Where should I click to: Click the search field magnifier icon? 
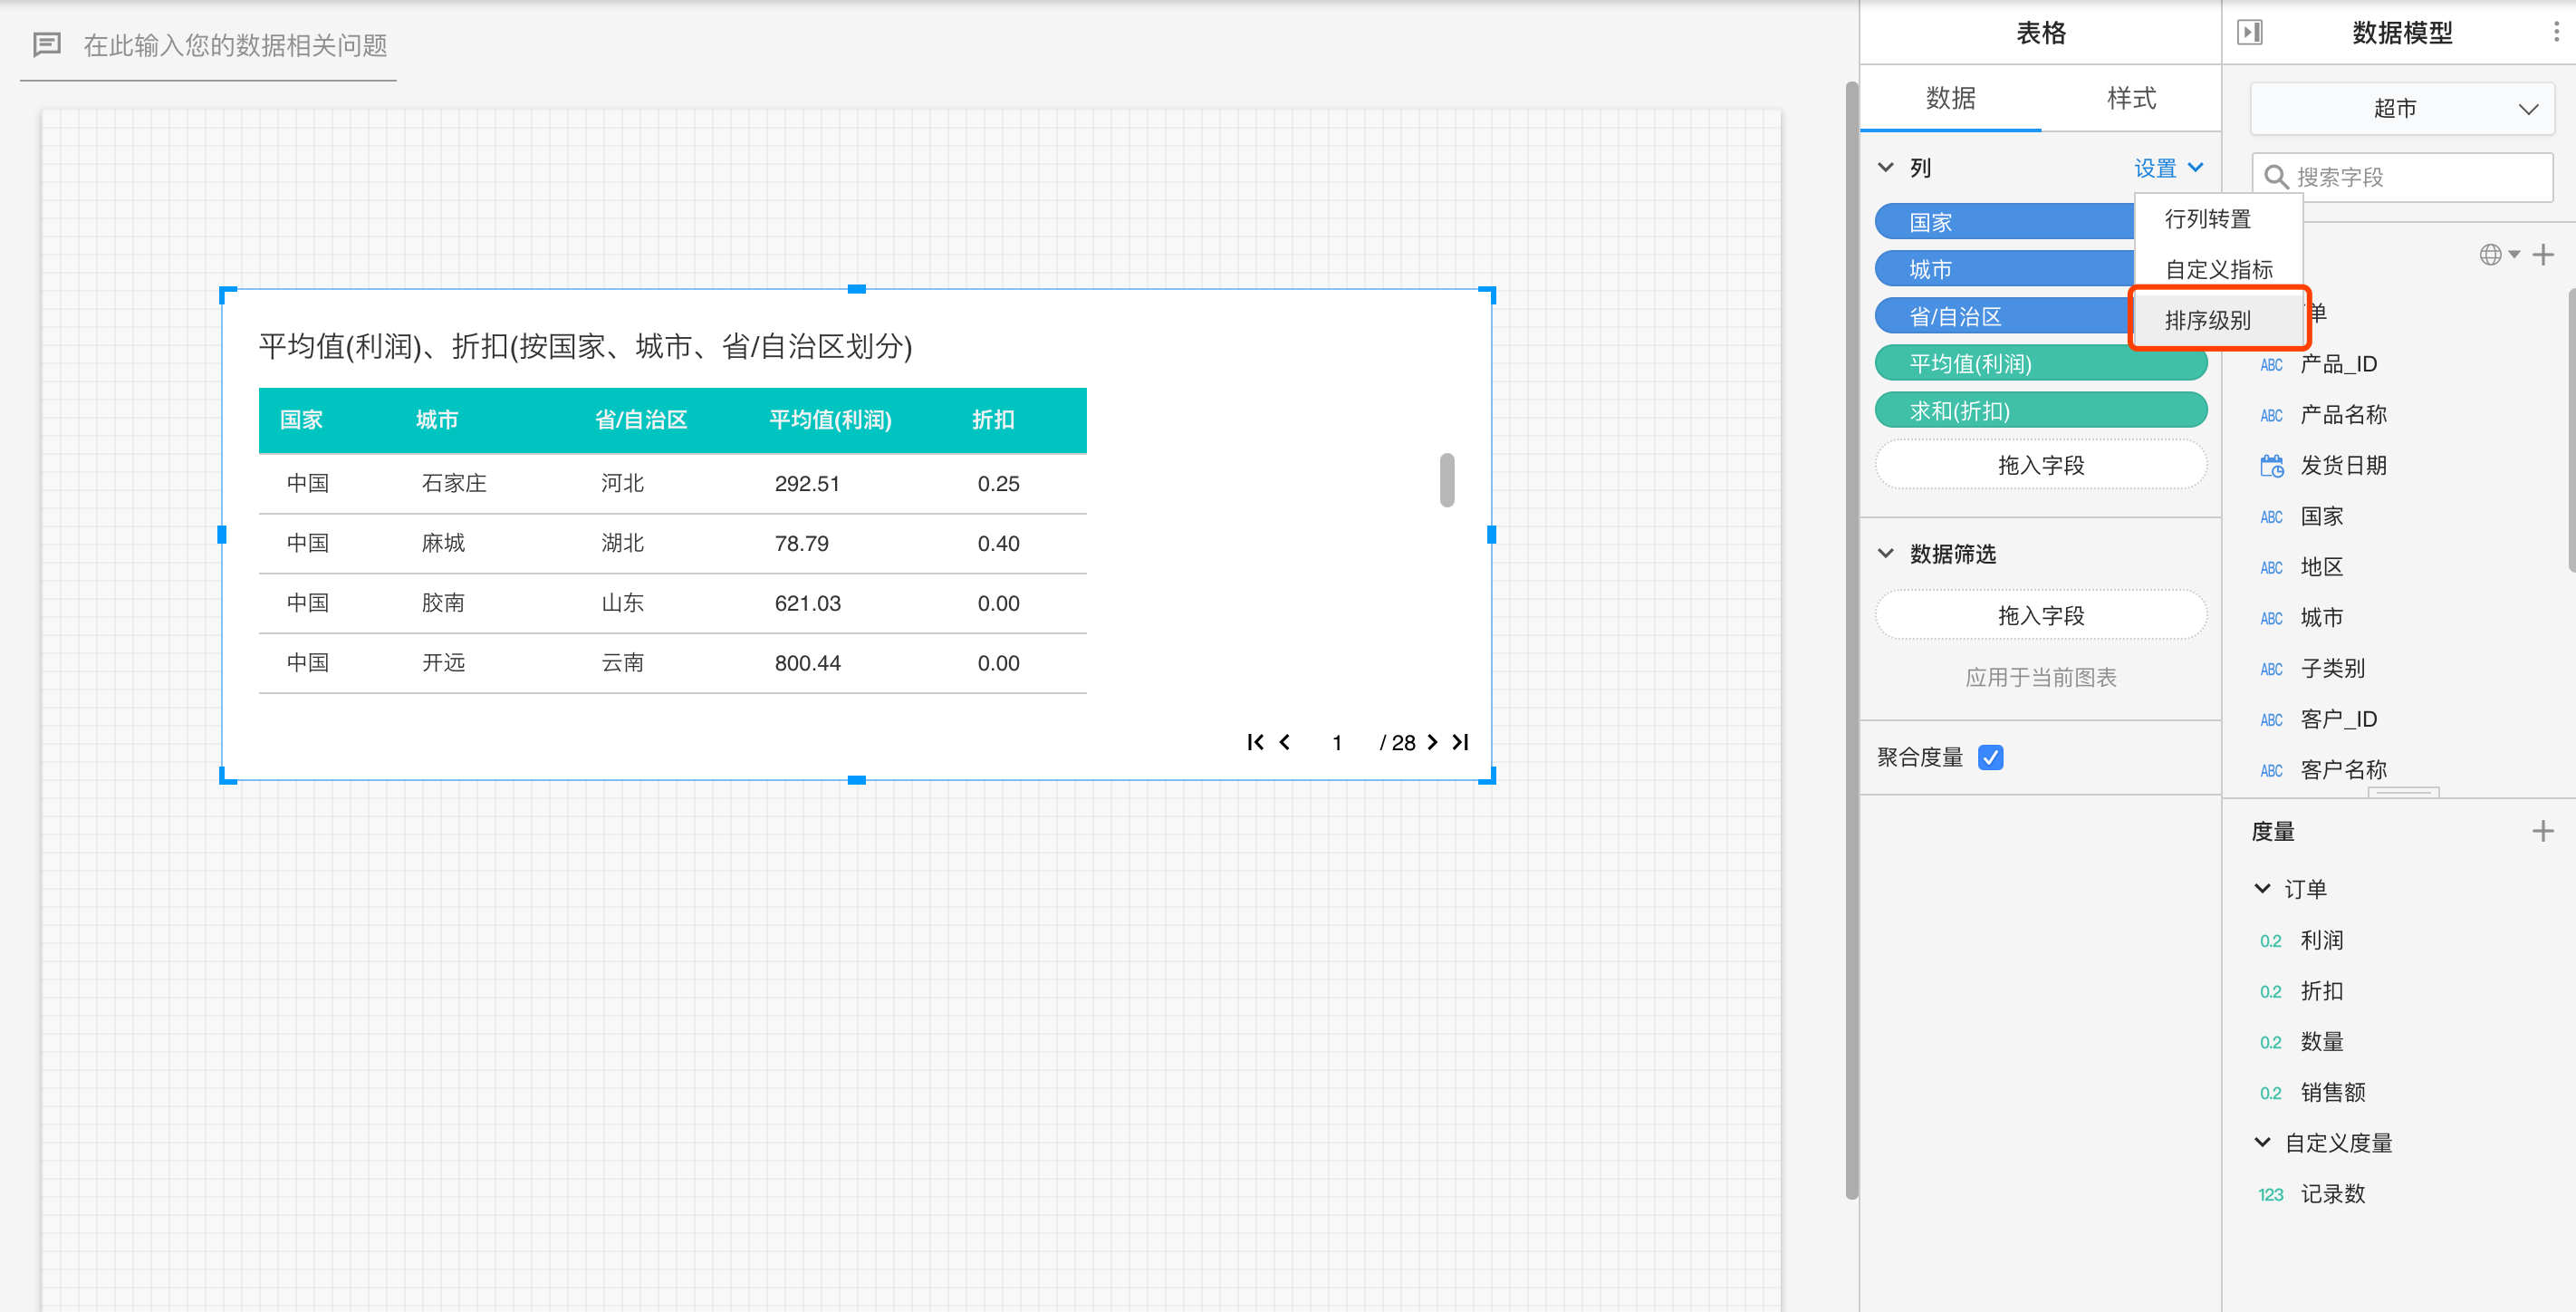(2275, 177)
